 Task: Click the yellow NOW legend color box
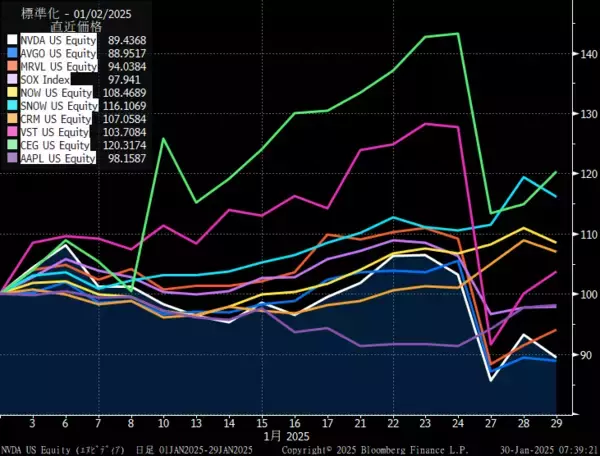11,92
